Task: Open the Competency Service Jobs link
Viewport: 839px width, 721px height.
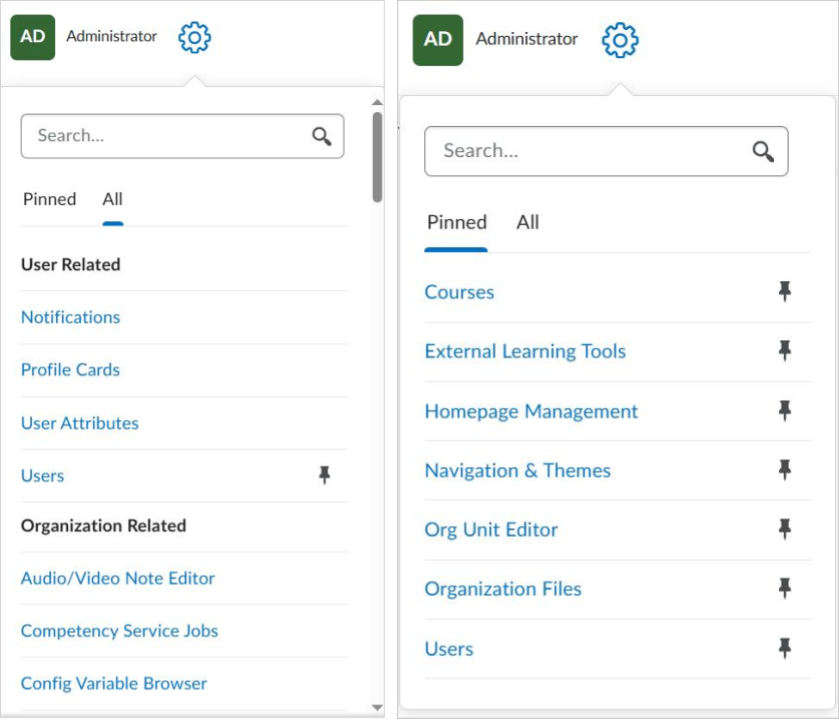Action: [x=119, y=631]
